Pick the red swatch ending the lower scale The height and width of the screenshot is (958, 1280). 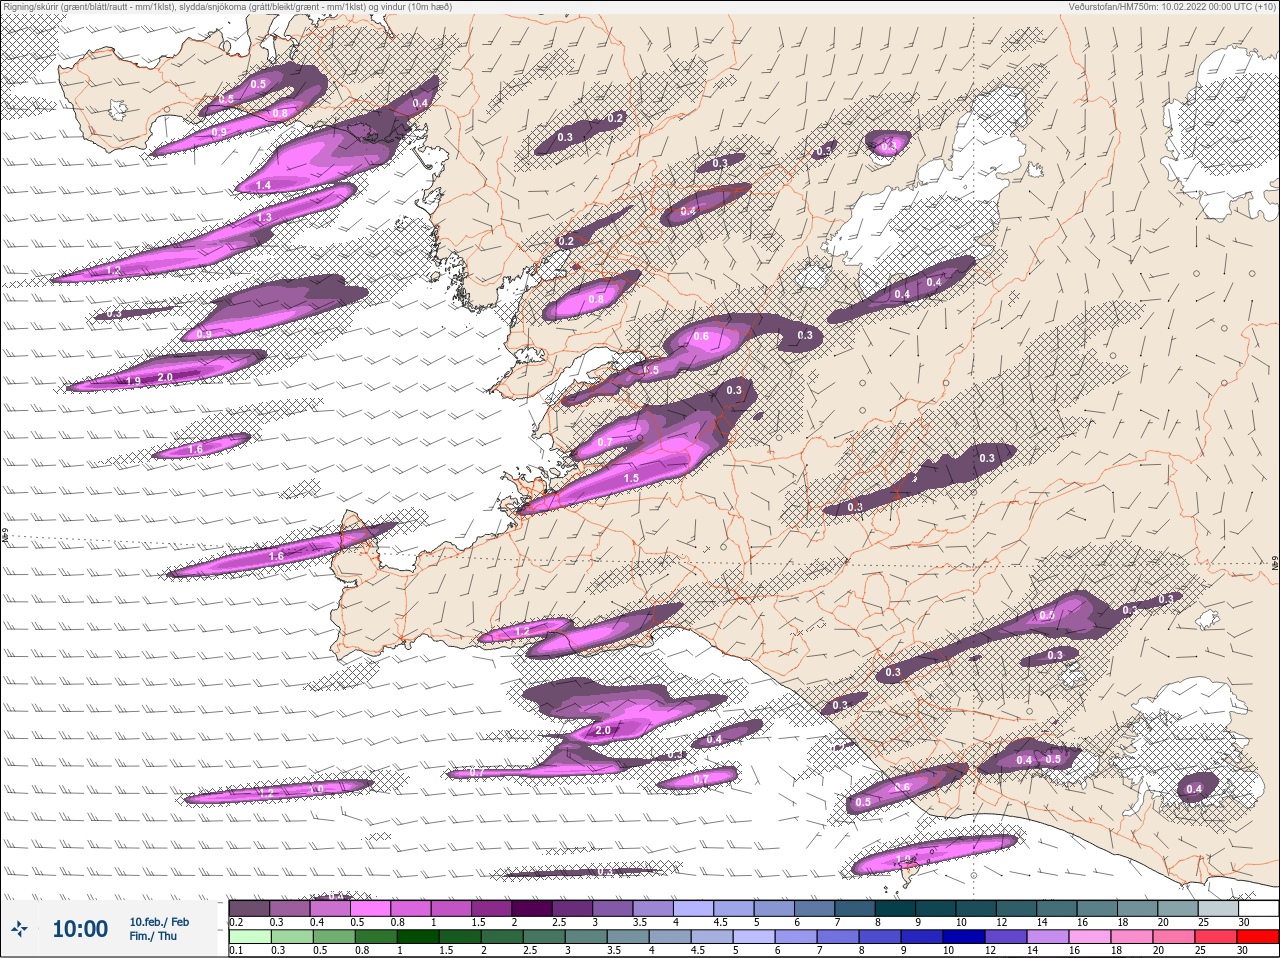[x=1257, y=936]
